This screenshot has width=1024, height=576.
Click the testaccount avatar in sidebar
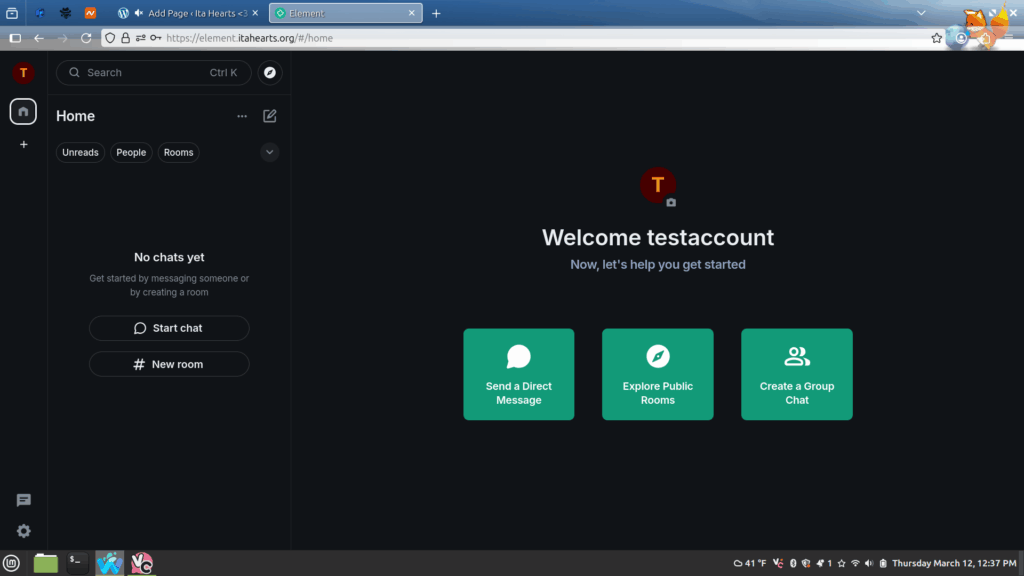coord(23,73)
